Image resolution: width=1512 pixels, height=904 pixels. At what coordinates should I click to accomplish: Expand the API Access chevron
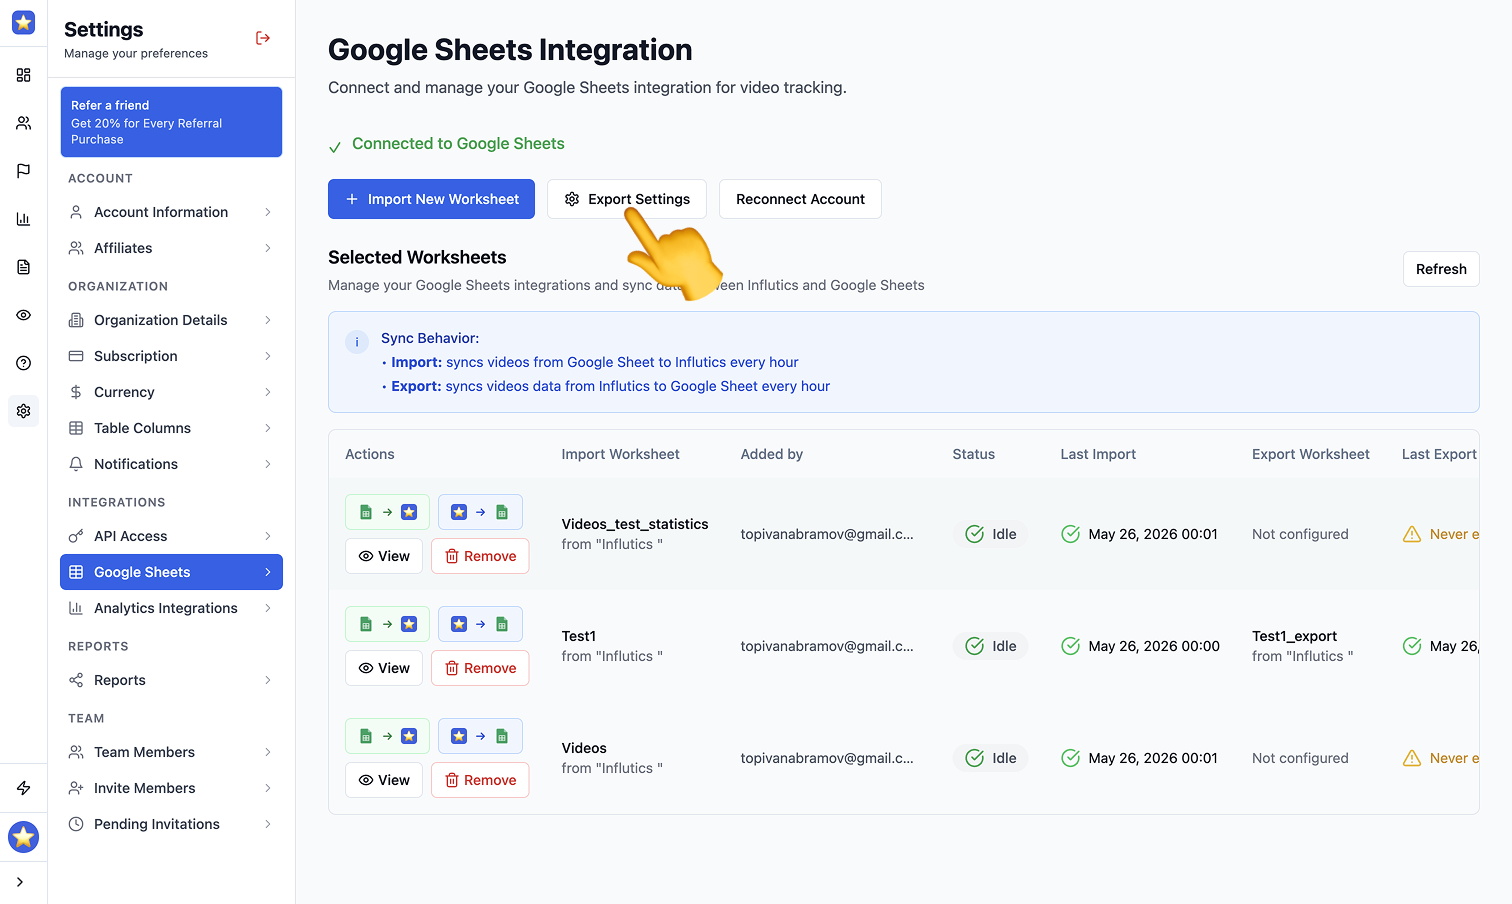coord(268,536)
